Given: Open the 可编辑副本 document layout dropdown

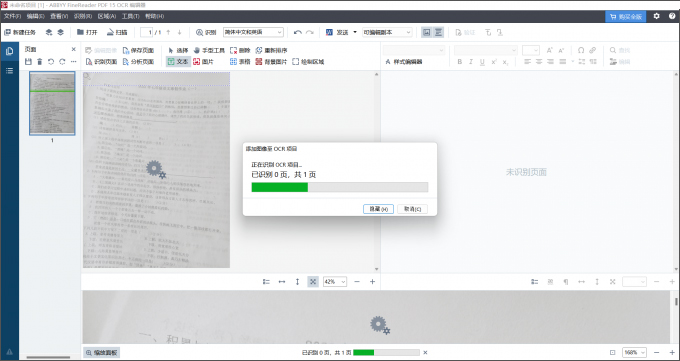Looking at the screenshot, I should 387,33.
